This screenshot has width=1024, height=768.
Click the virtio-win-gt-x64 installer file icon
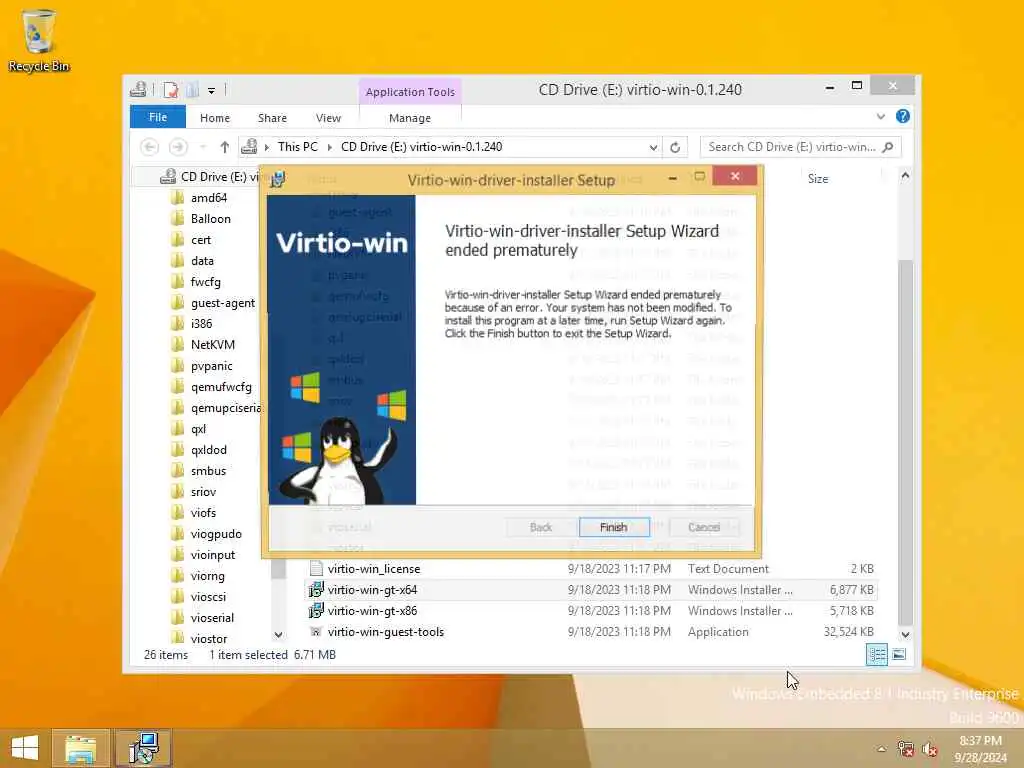click(316, 590)
